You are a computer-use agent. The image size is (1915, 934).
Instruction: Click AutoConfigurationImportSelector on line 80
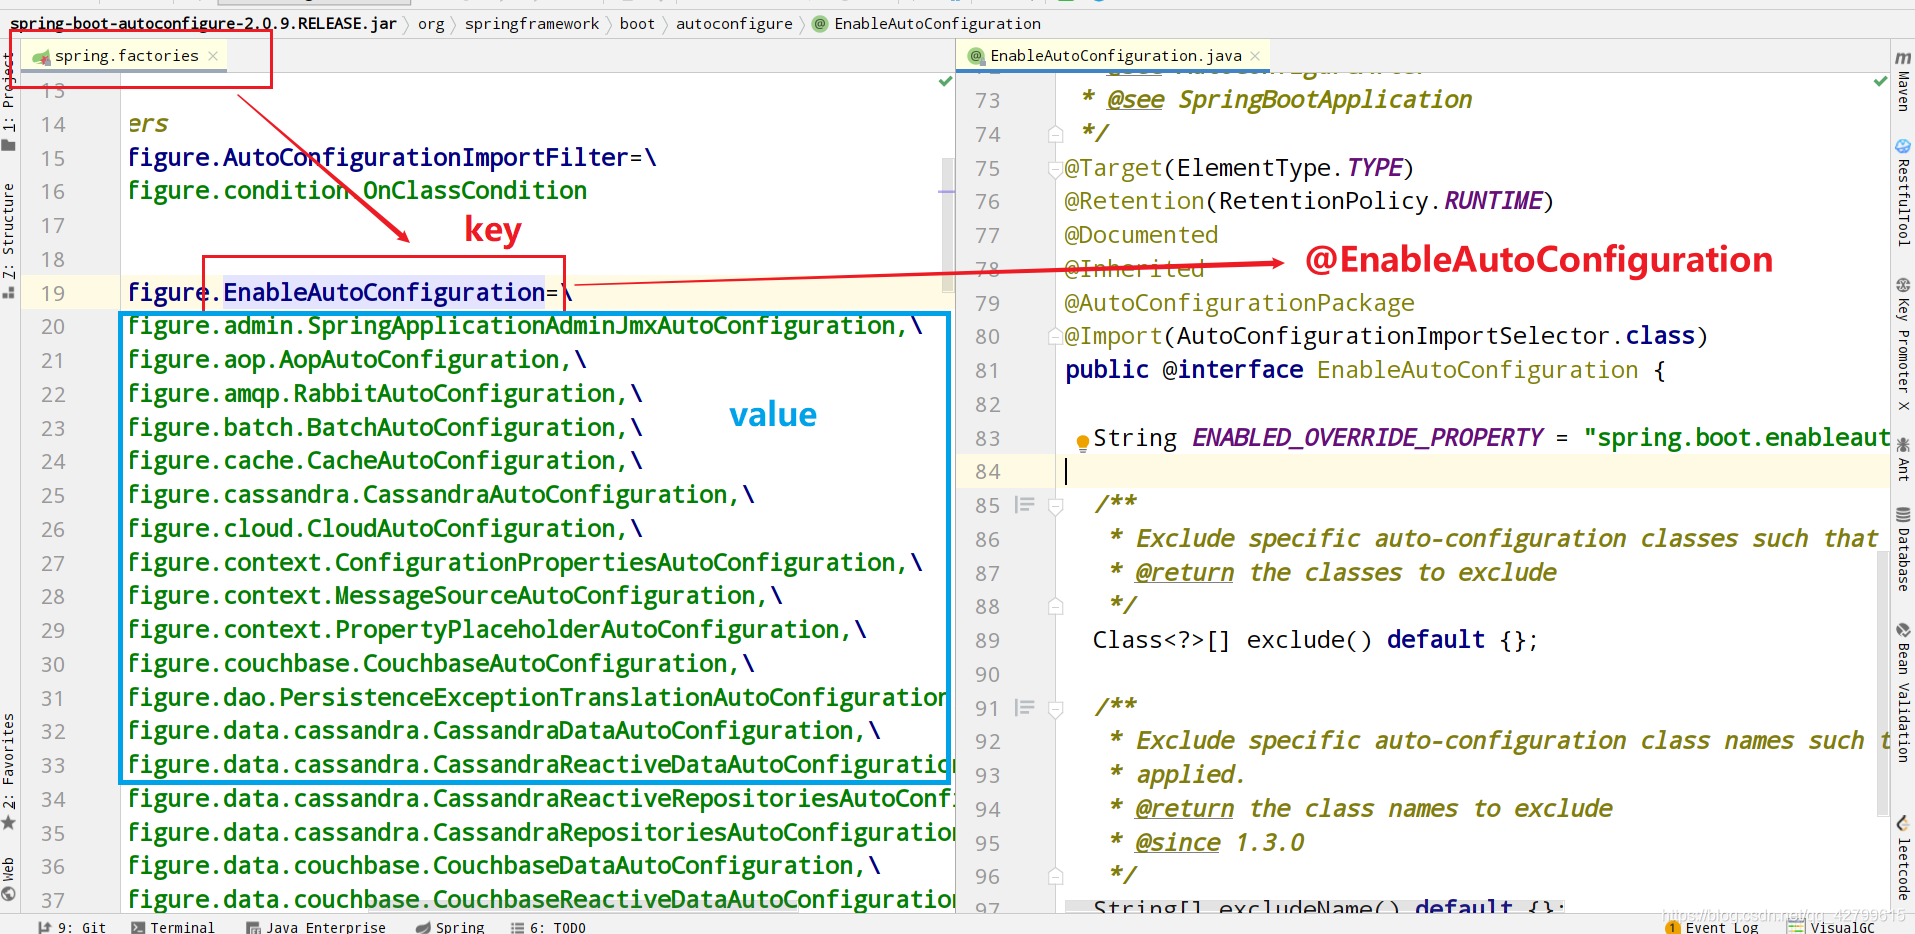tap(1394, 336)
